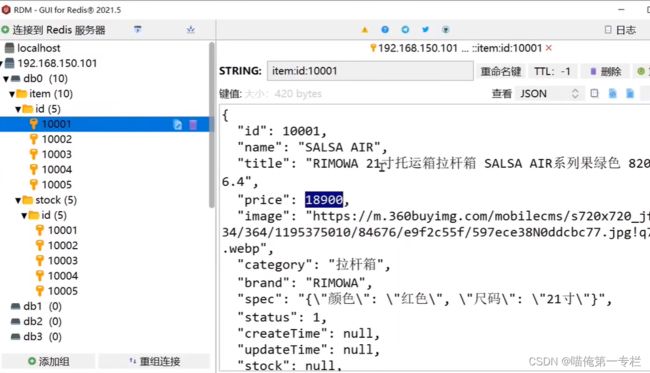Collapse the stock id (5) folder arrow
Screen dimensions: 650x373
[24, 216]
